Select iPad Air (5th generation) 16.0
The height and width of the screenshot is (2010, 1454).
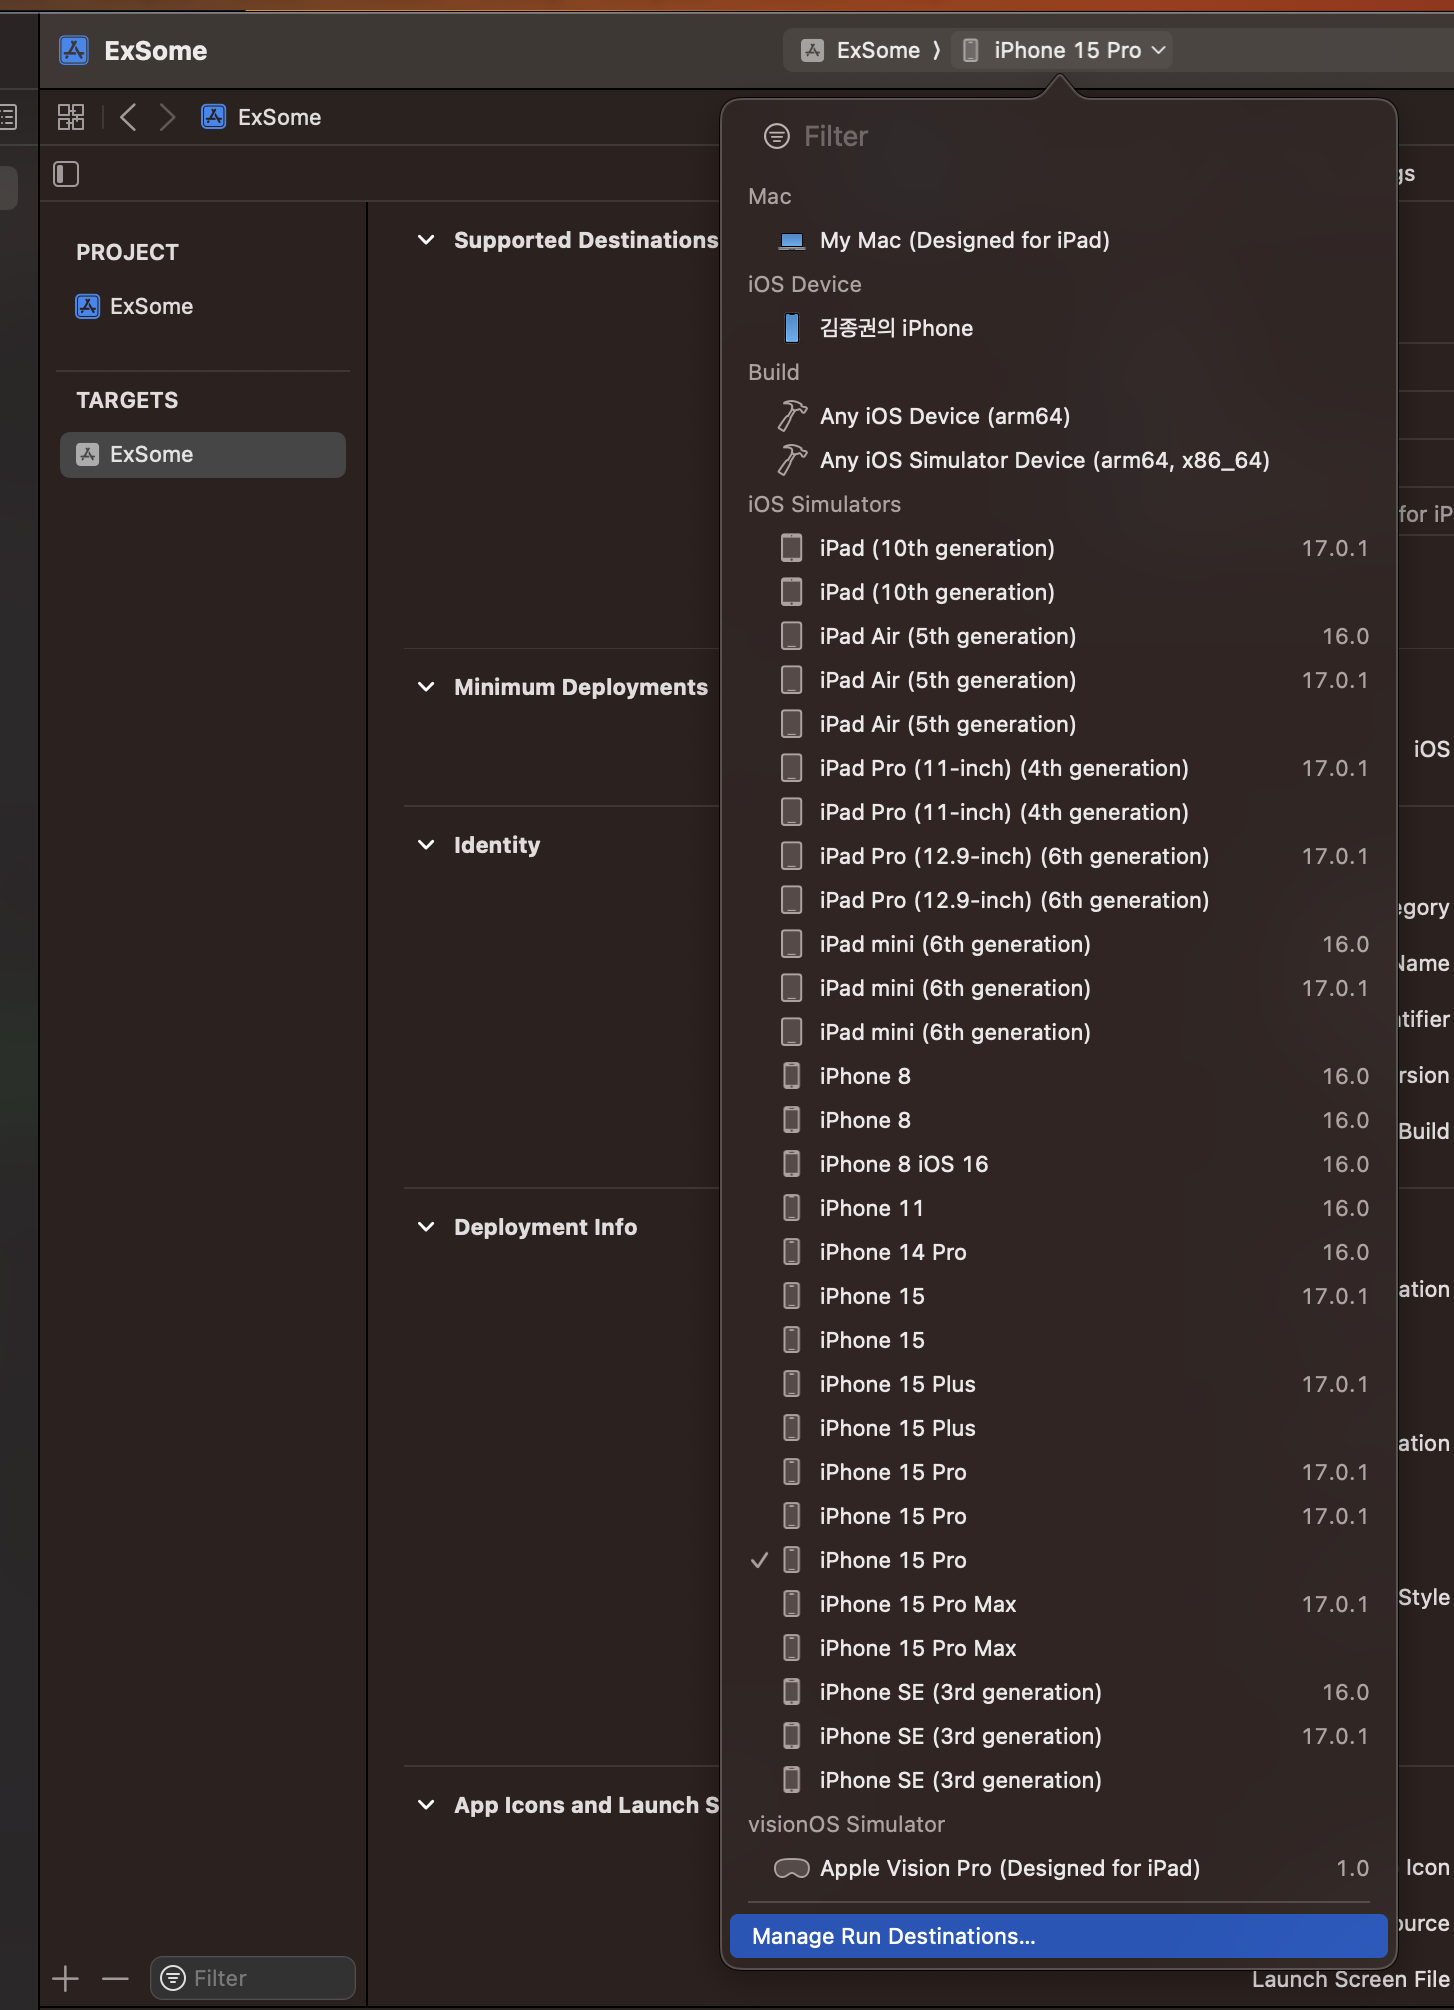click(1059, 636)
